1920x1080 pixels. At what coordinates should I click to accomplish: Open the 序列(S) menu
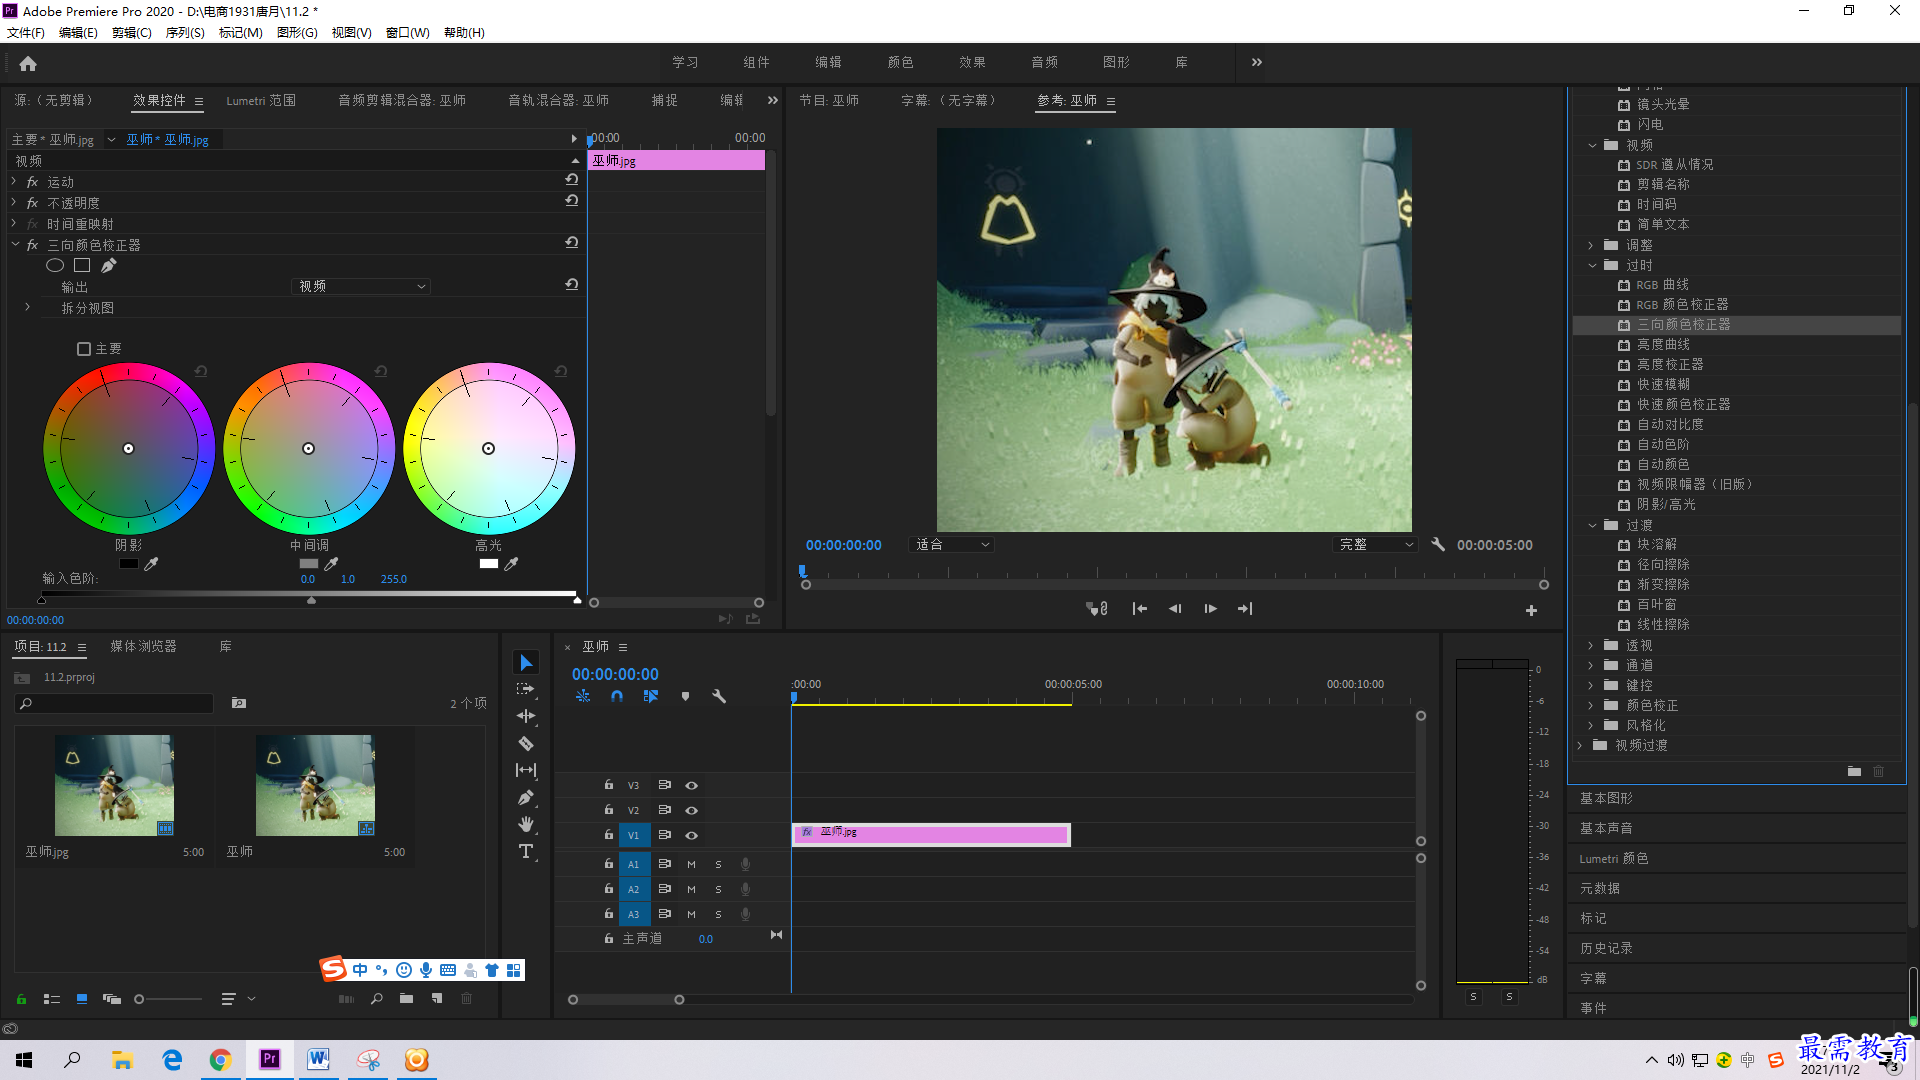point(185,33)
